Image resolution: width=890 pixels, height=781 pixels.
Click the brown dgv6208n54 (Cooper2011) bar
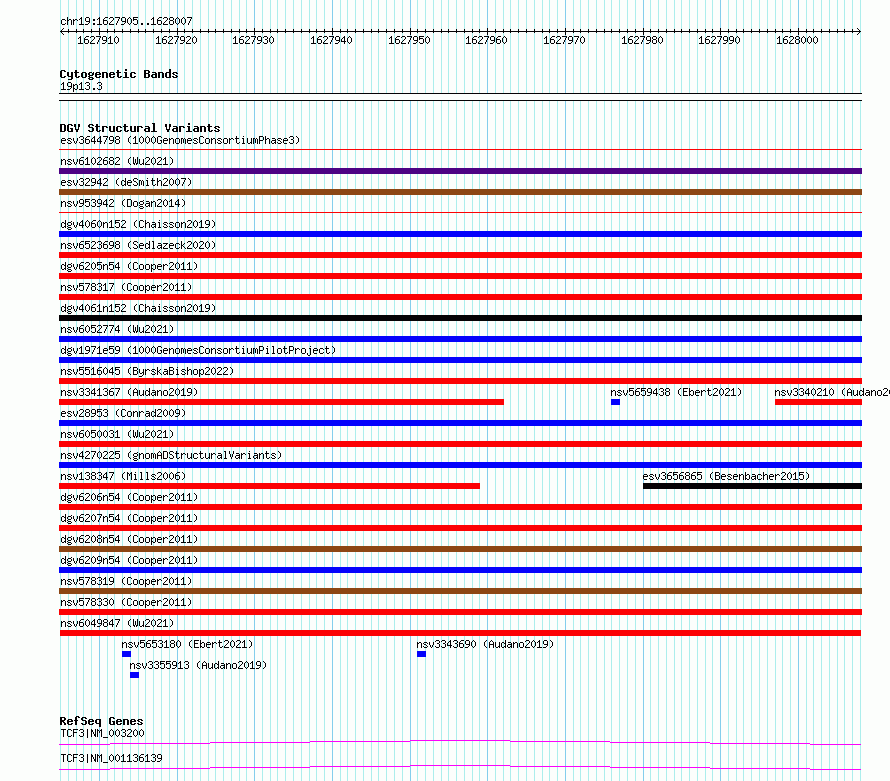point(460,549)
